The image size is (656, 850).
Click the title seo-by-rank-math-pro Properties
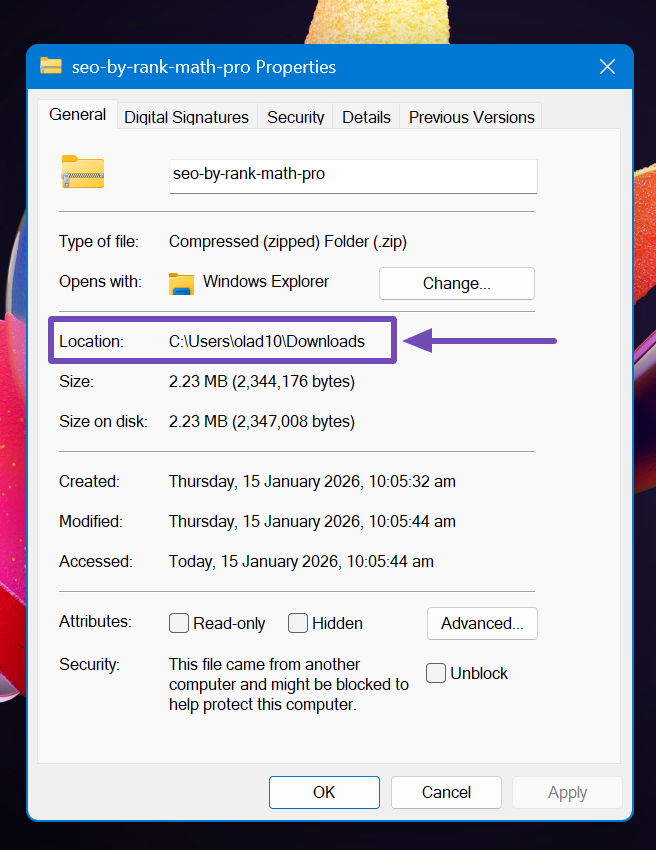[204, 67]
